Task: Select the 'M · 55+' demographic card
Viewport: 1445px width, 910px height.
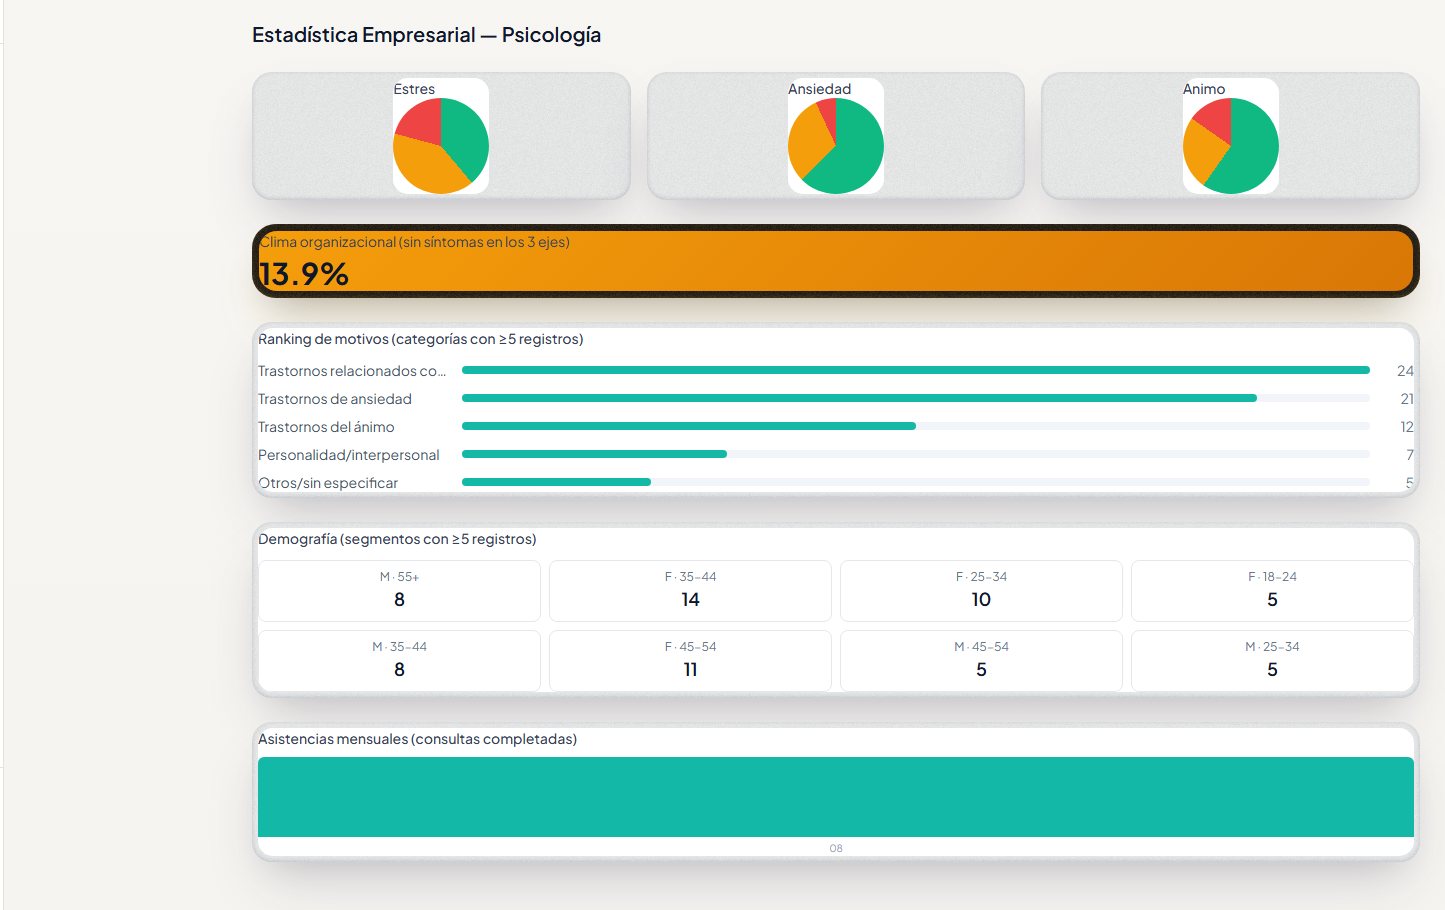Action: coord(399,591)
